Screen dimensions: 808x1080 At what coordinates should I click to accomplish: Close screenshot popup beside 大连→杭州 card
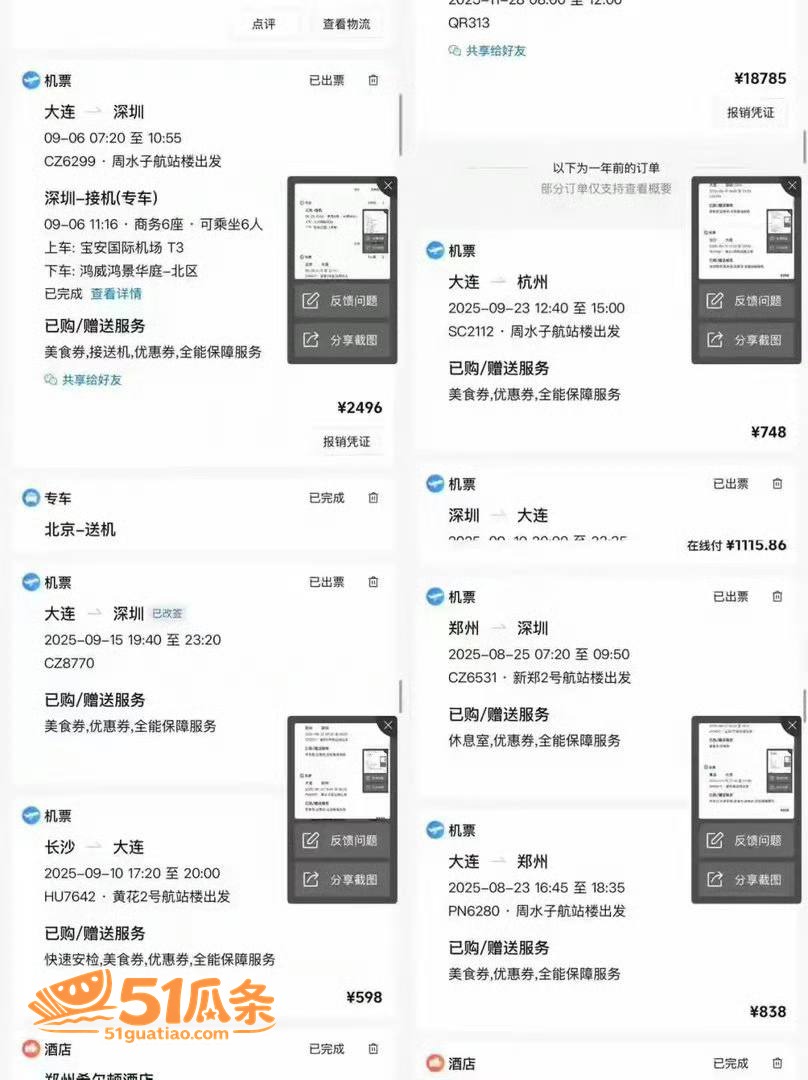(x=792, y=185)
